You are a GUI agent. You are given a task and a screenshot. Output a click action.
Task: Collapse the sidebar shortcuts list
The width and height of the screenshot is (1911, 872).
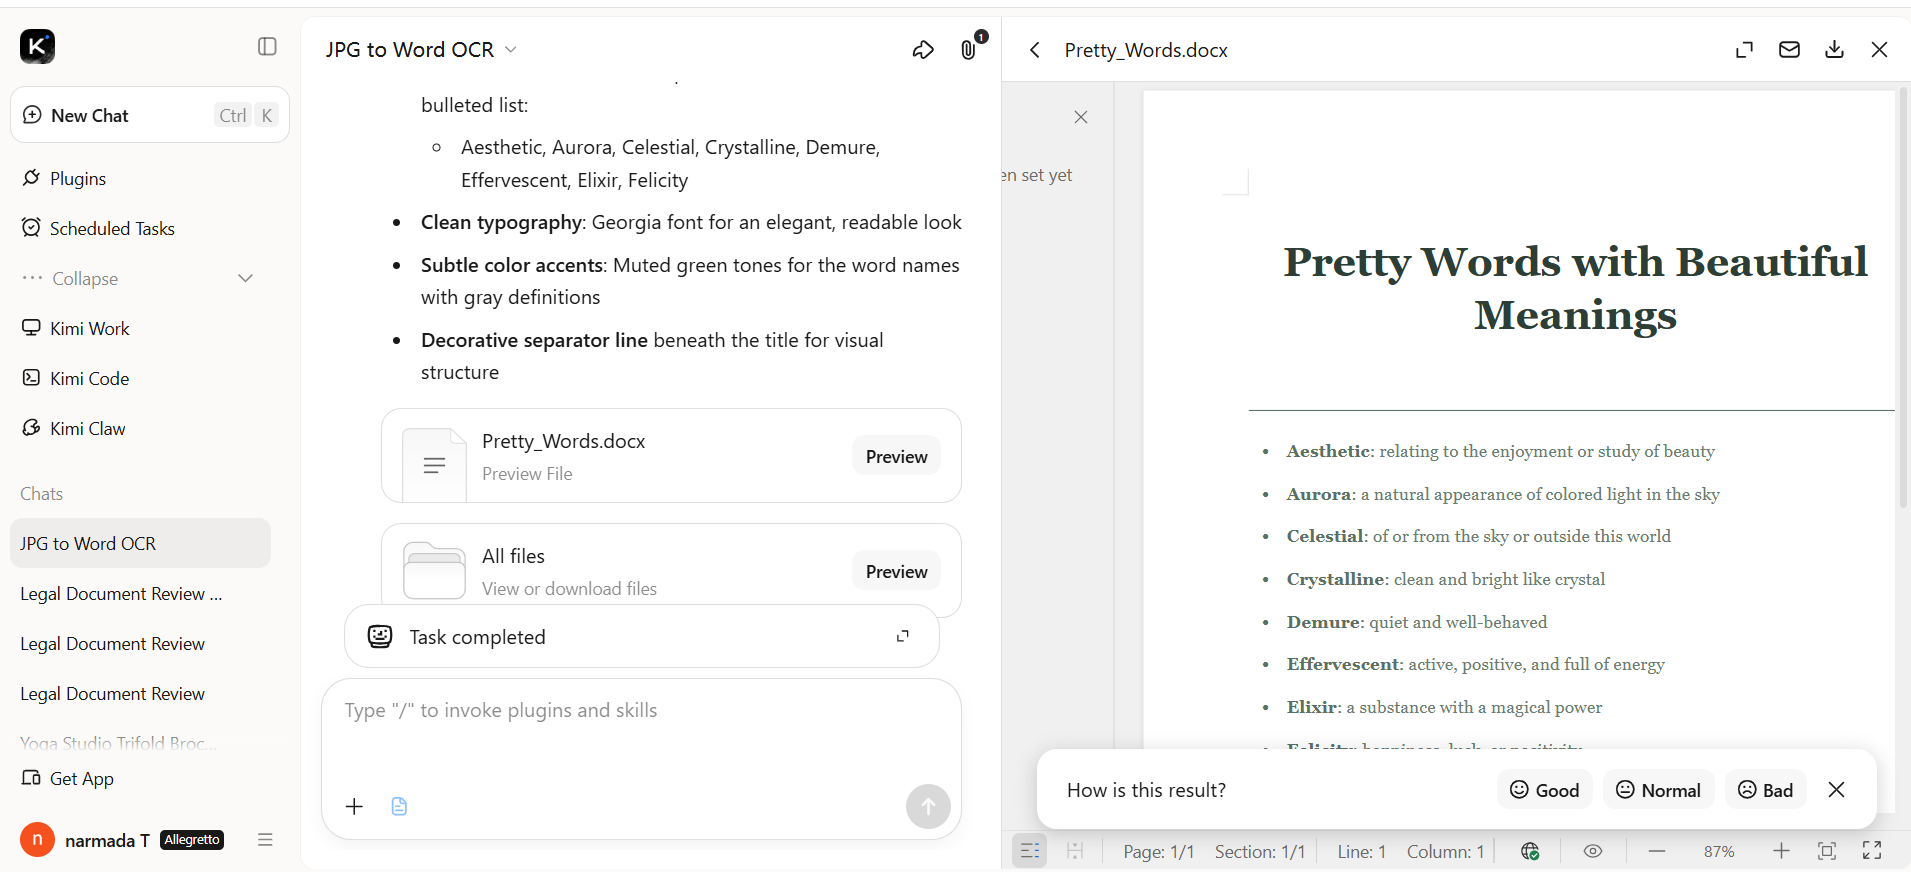pyautogui.click(x=138, y=278)
